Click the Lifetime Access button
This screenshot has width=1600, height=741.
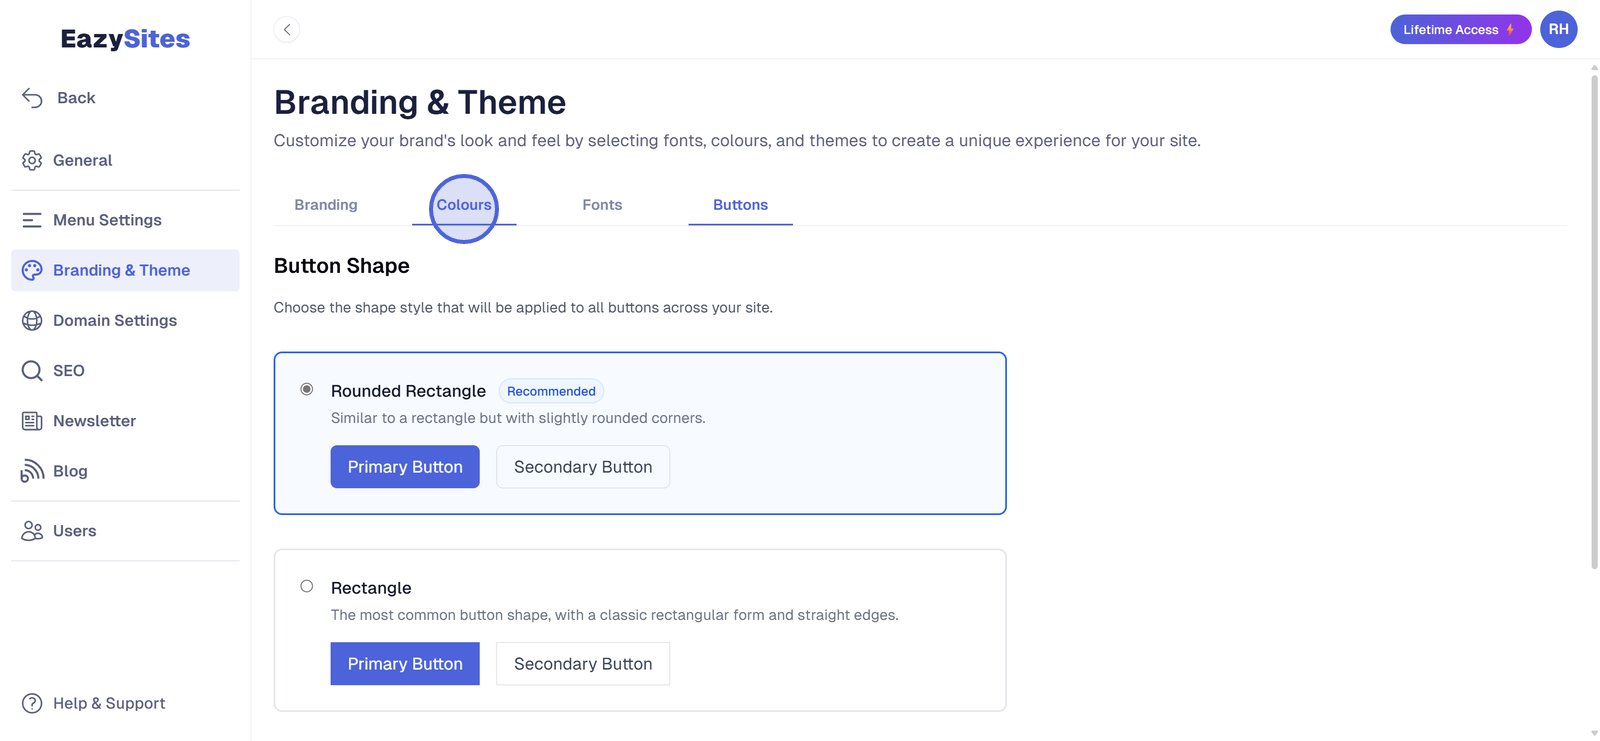(x=1459, y=30)
